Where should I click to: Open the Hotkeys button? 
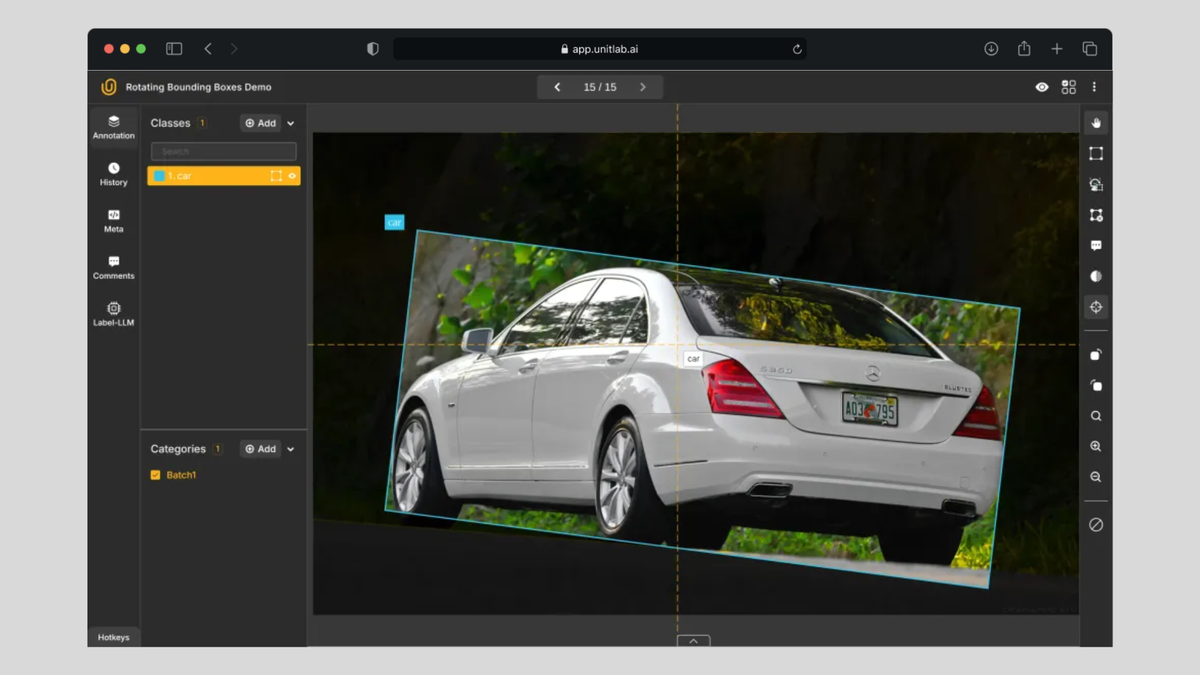(x=113, y=637)
